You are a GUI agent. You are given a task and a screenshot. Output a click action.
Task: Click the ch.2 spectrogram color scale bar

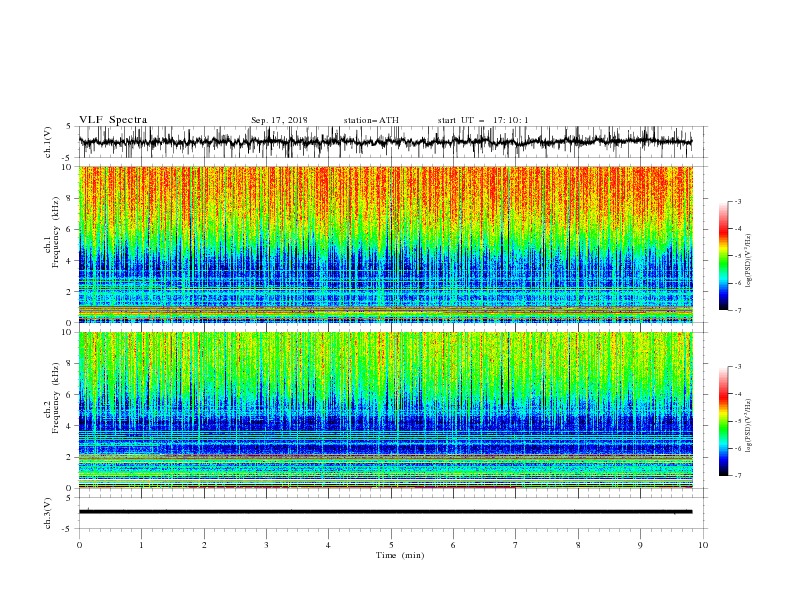[x=723, y=421]
